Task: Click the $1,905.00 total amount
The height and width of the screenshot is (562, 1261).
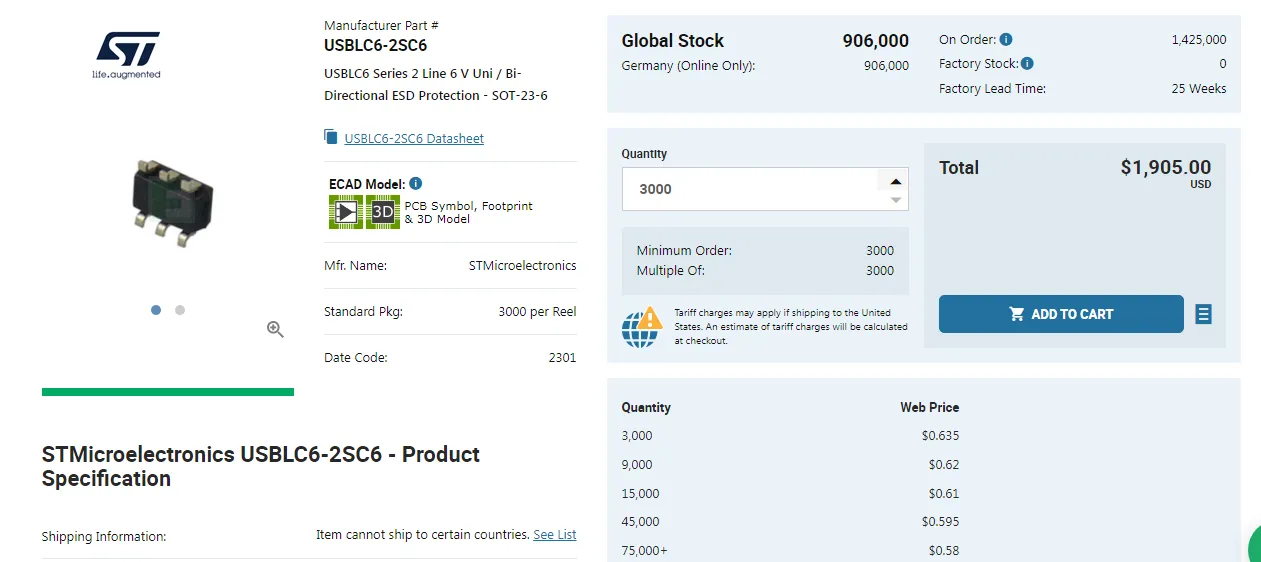Action: click(1166, 168)
